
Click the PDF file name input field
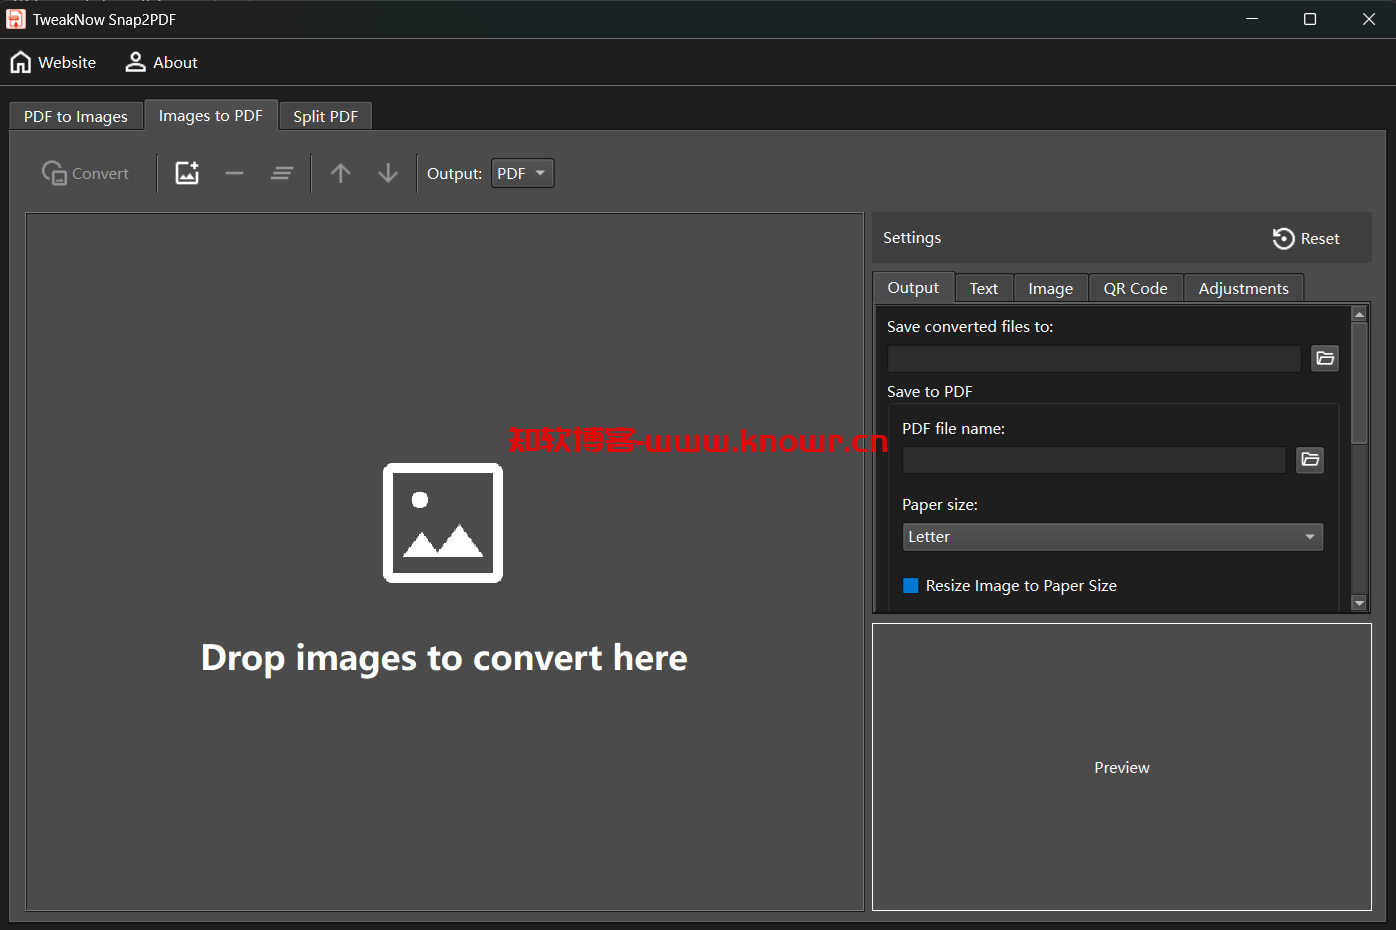pos(1094,460)
